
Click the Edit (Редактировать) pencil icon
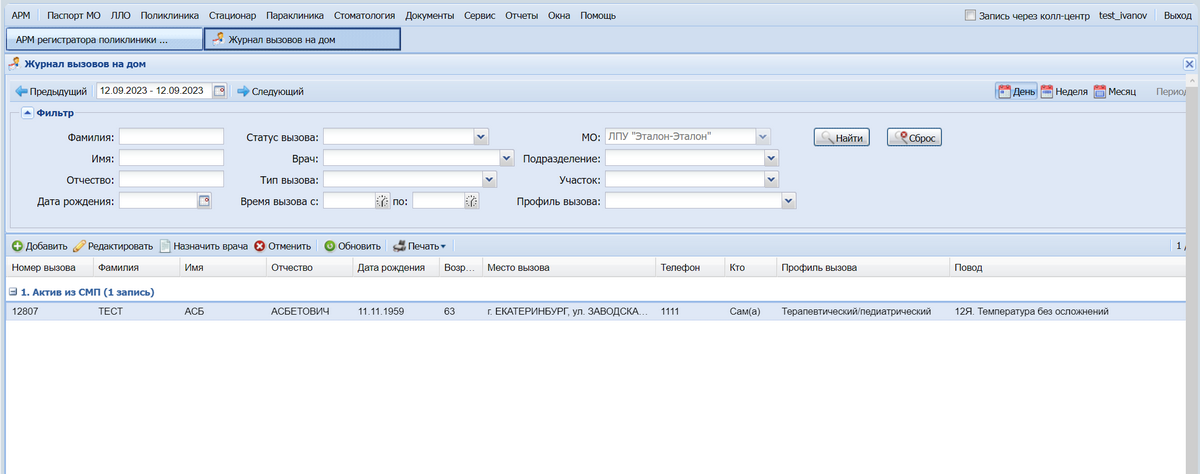point(79,246)
